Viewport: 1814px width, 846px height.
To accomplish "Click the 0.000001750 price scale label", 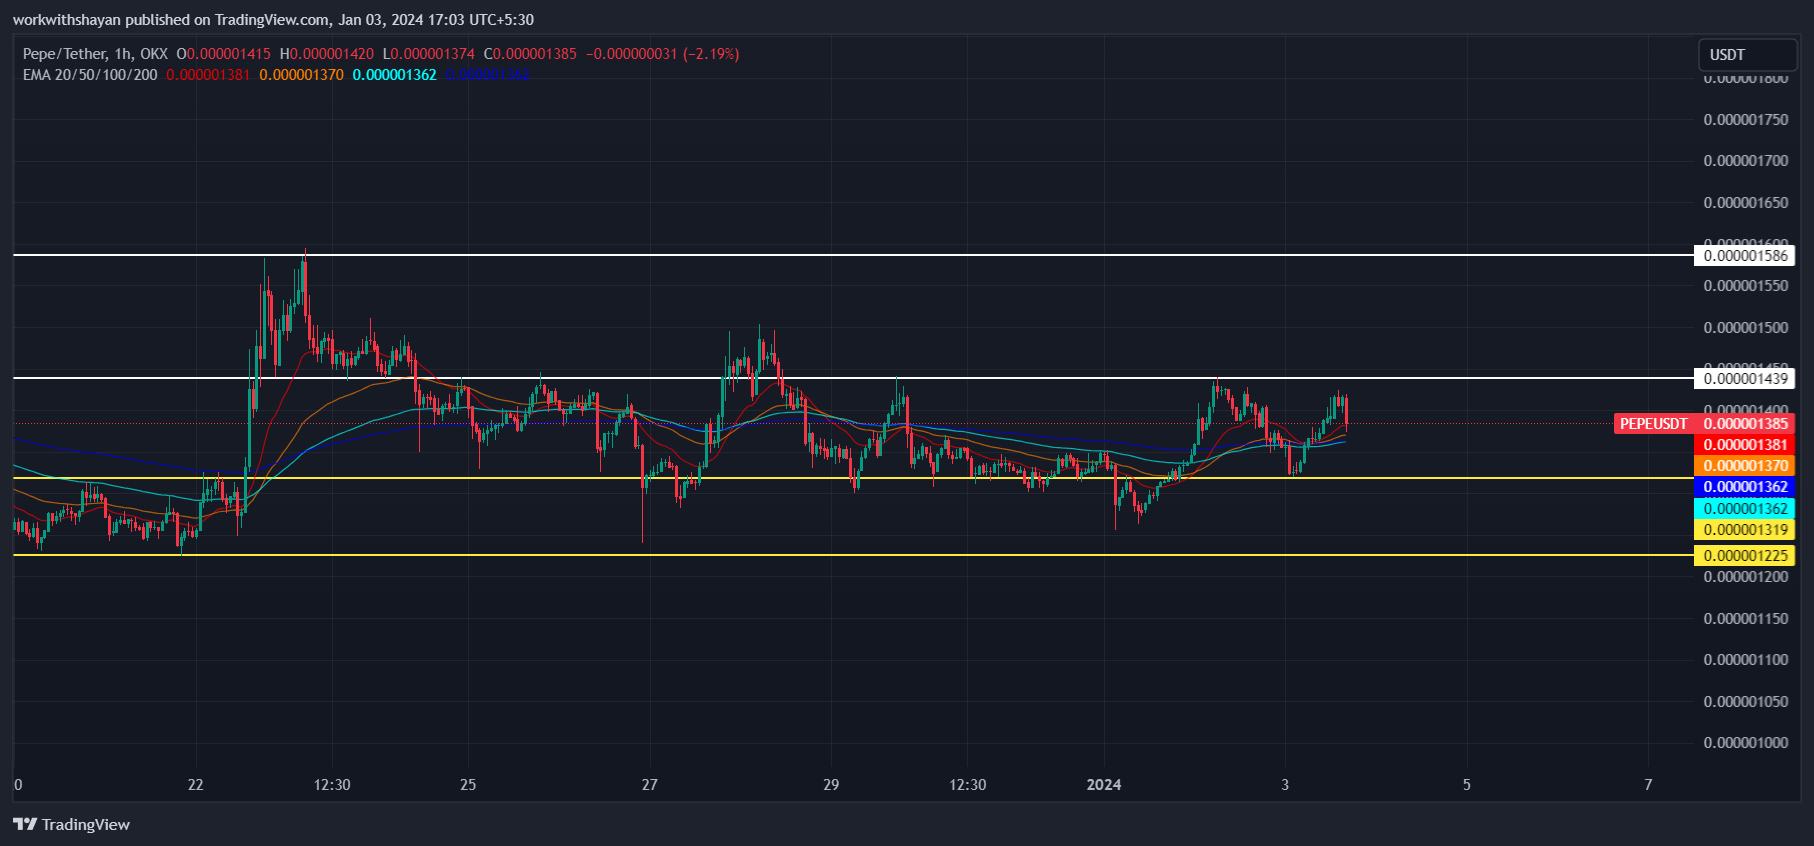I will click(x=1745, y=120).
